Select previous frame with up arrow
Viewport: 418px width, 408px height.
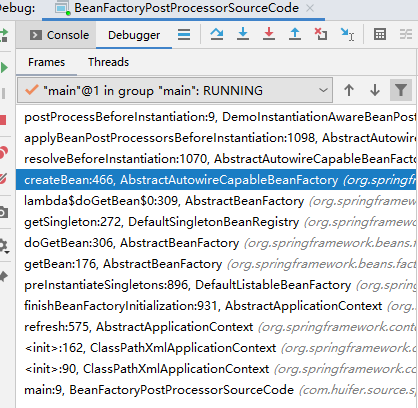349,90
